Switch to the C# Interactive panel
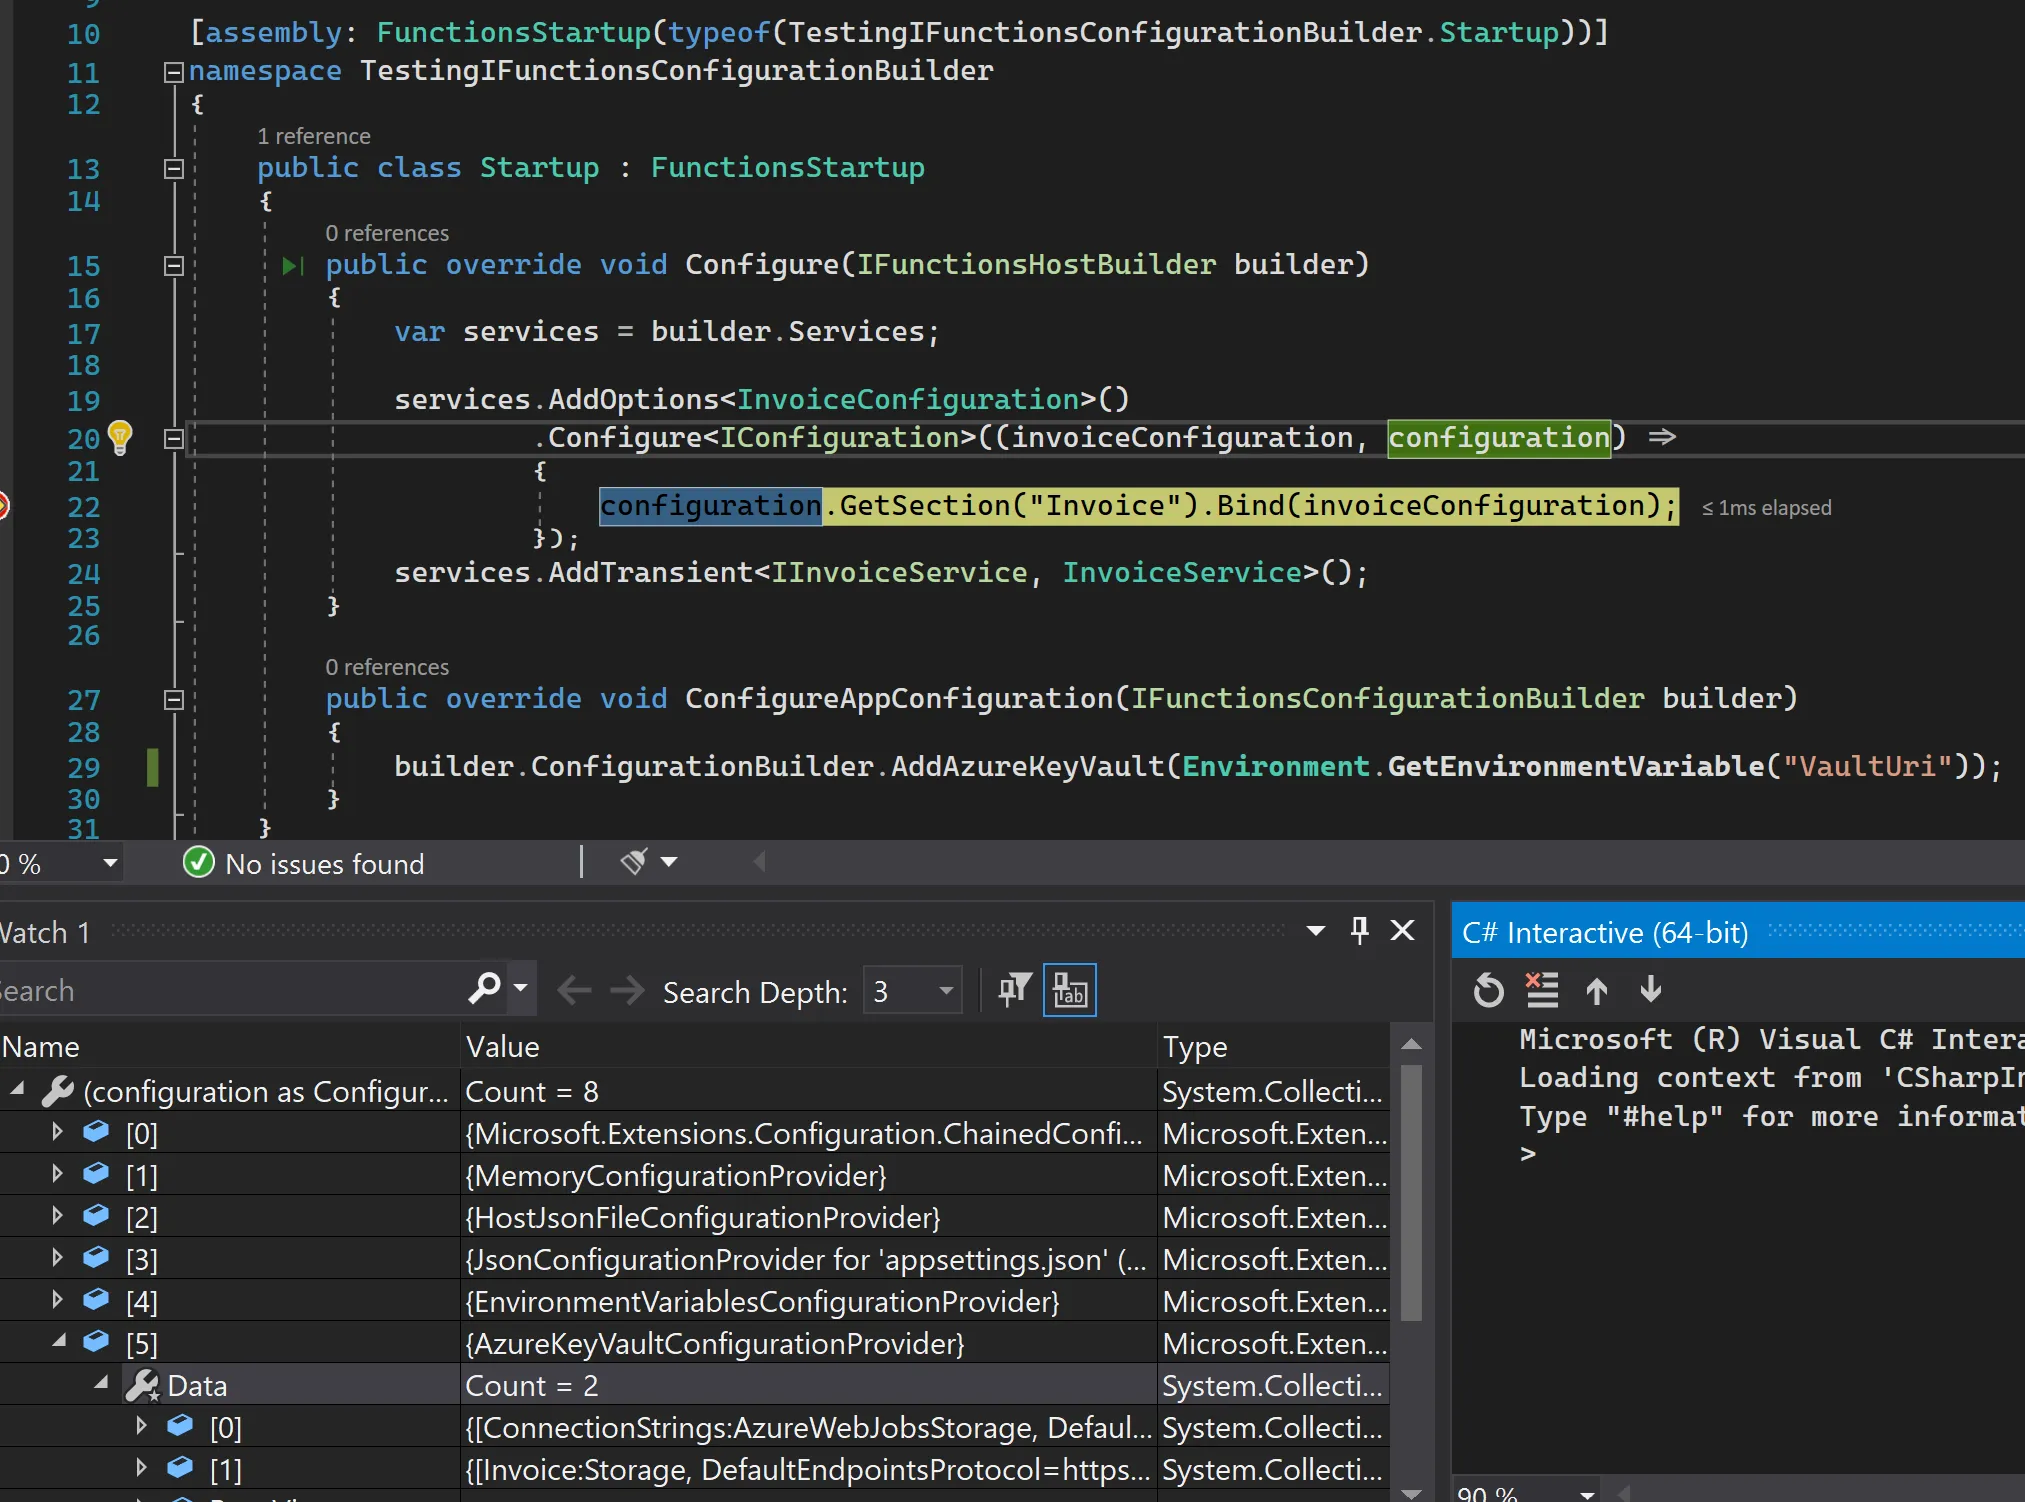Viewport: 2025px width, 1502px height. tap(1605, 931)
